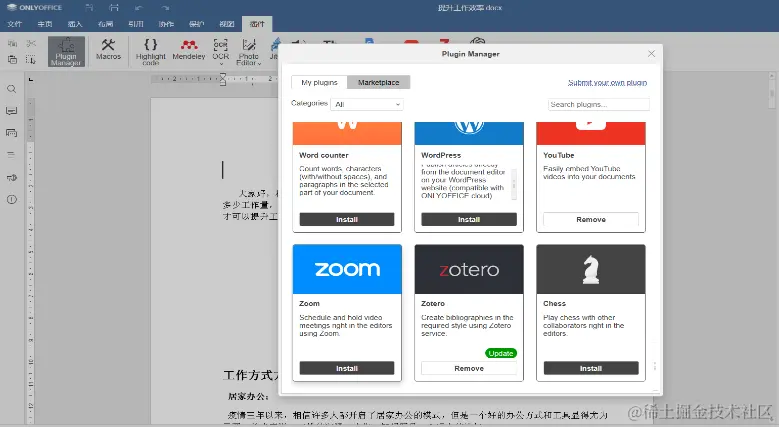This screenshot has height=427, width=779.
Task: Open the Search panel in the left sidebar
Action: tap(11, 89)
